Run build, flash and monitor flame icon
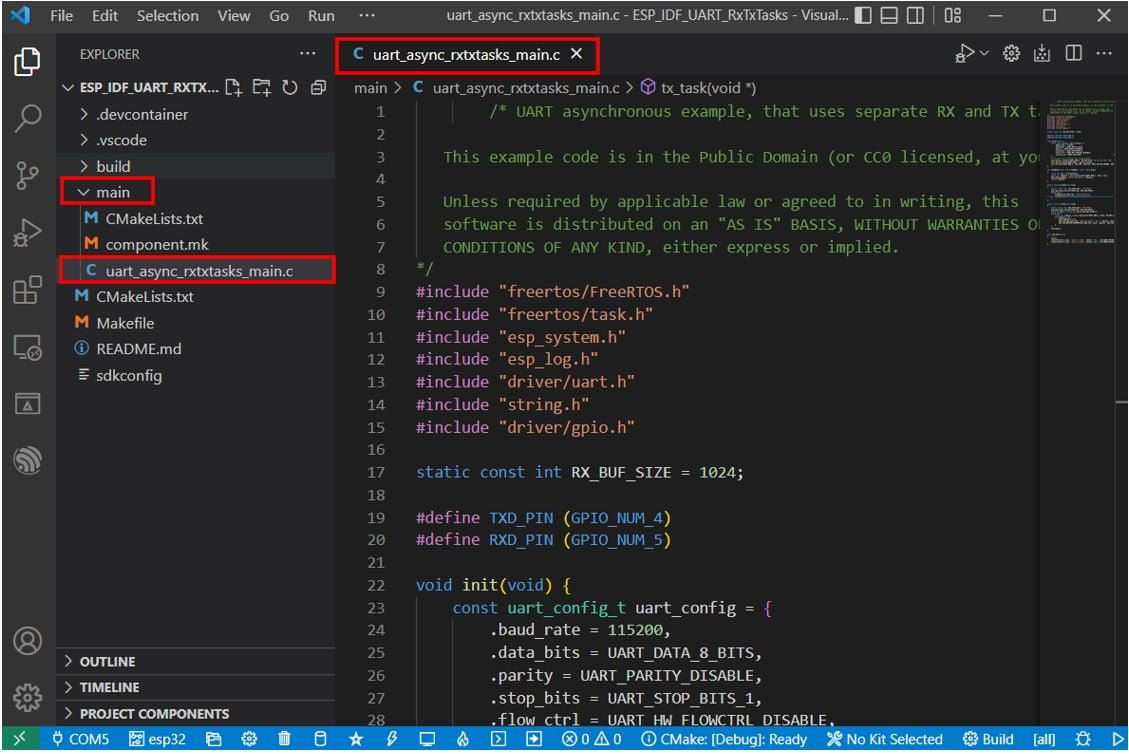This screenshot has height=754, width=1129. click(462, 738)
